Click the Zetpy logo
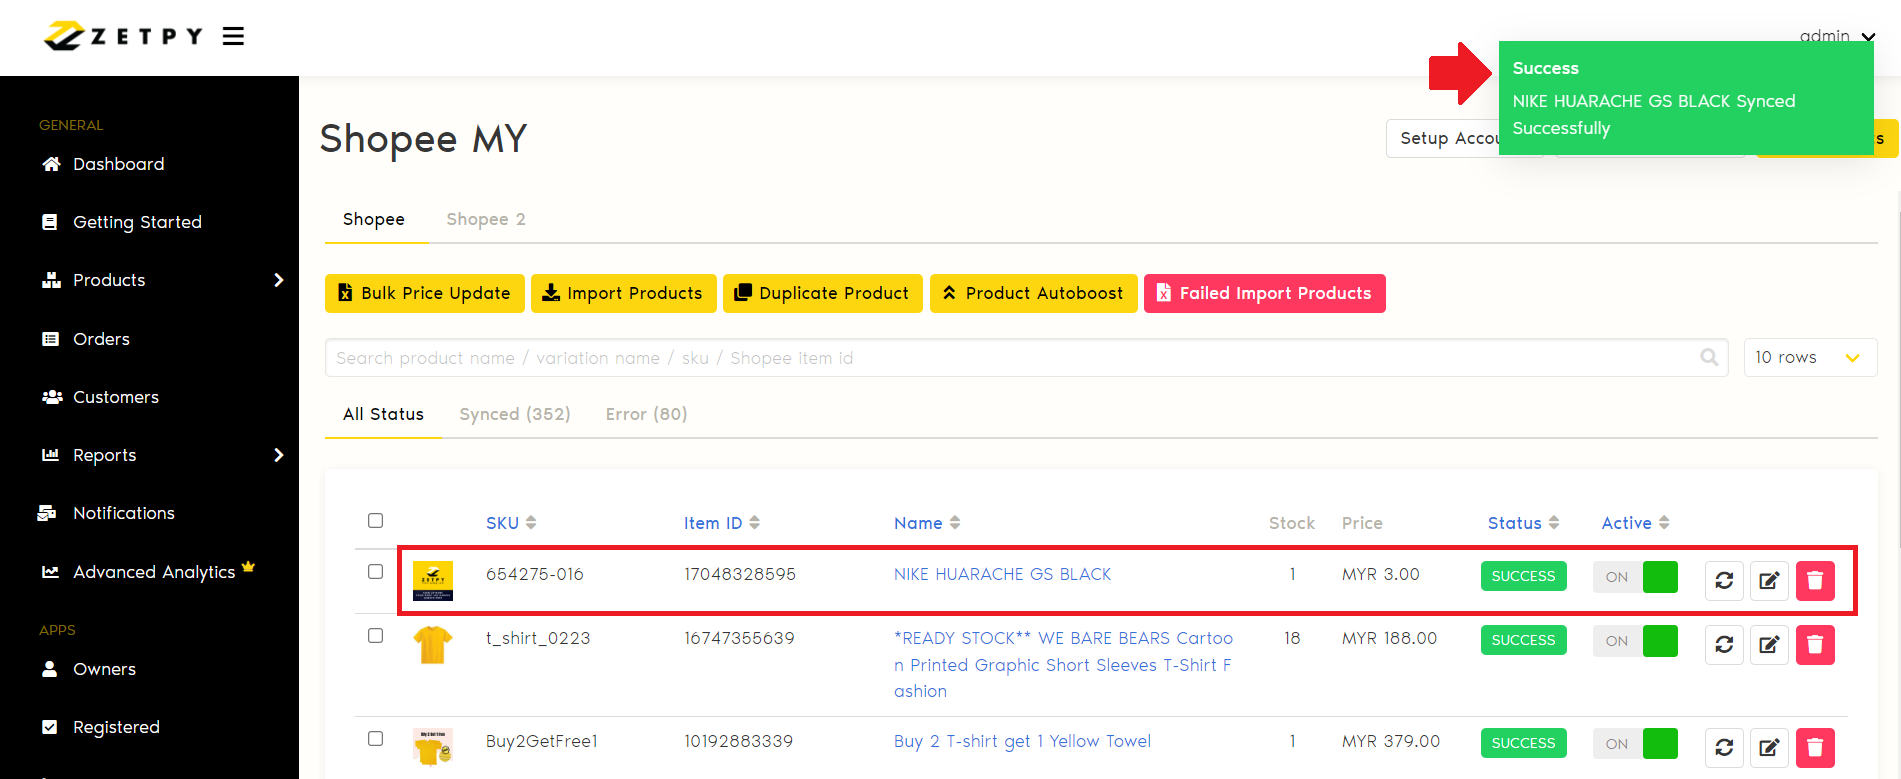1901x779 pixels. pos(123,36)
